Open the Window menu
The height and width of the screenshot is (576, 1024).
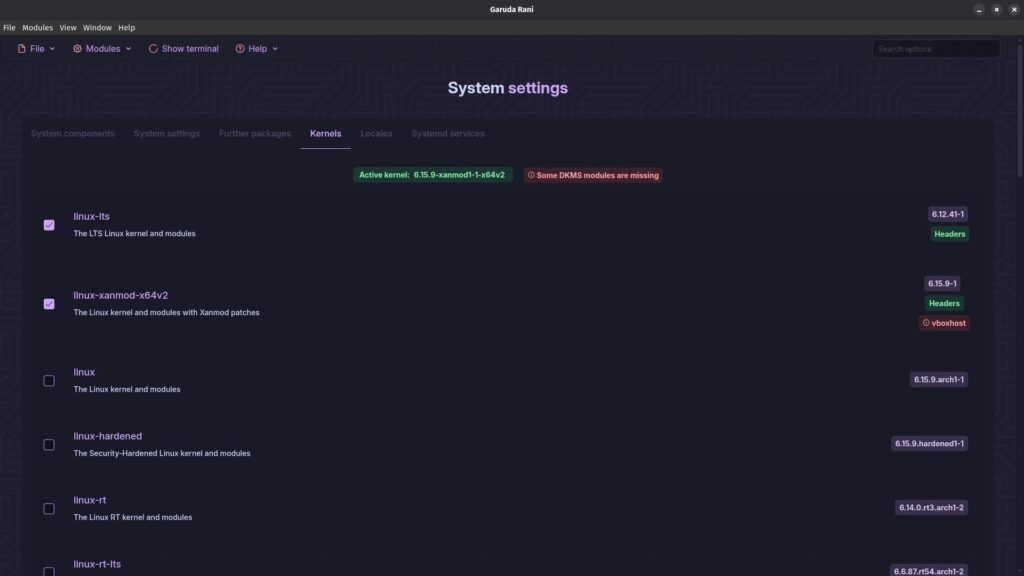pyautogui.click(x=97, y=28)
